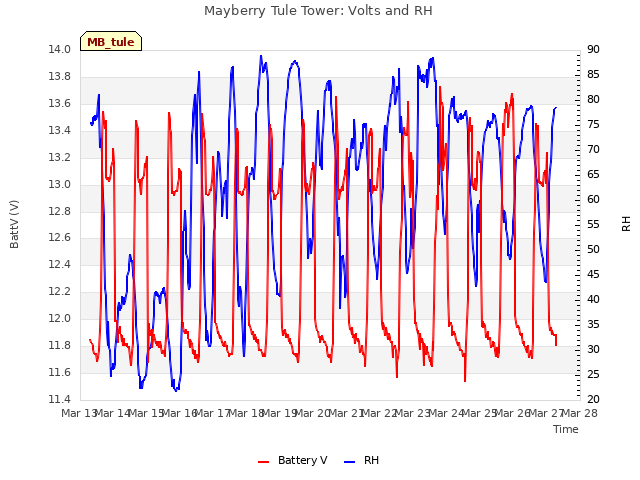Click the 70 right axis value
640x480 pixels.
pyautogui.click(x=593, y=149)
